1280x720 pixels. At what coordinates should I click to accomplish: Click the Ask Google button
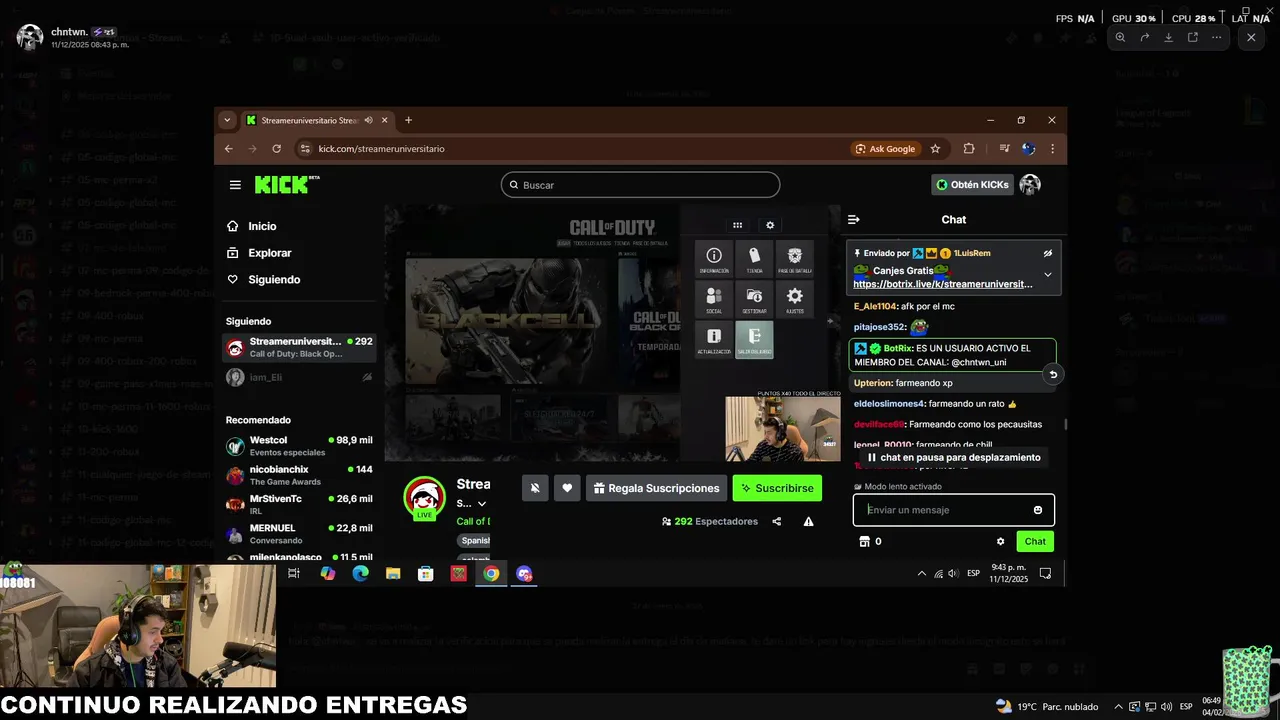[x=885, y=149]
